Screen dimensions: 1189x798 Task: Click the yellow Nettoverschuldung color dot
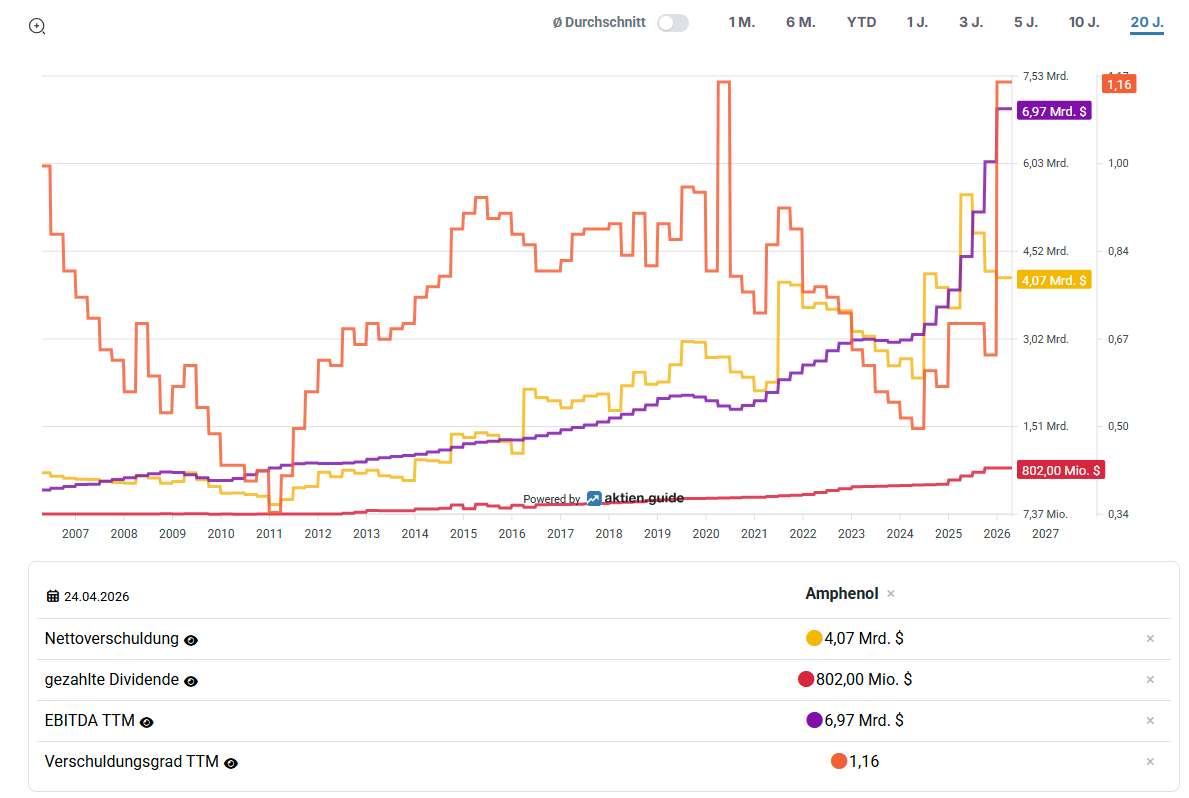pyautogui.click(x=814, y=639)
